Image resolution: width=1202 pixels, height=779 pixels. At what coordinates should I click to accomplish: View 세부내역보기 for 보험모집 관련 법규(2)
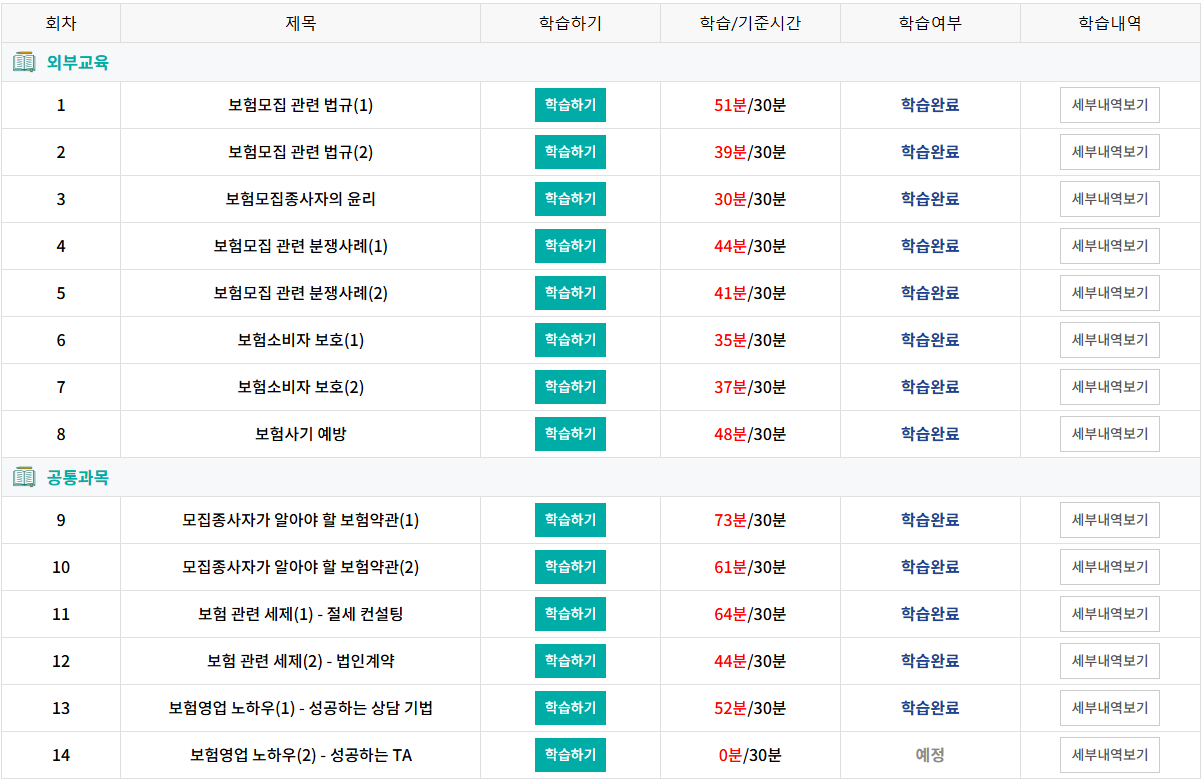pos(1110,152)
